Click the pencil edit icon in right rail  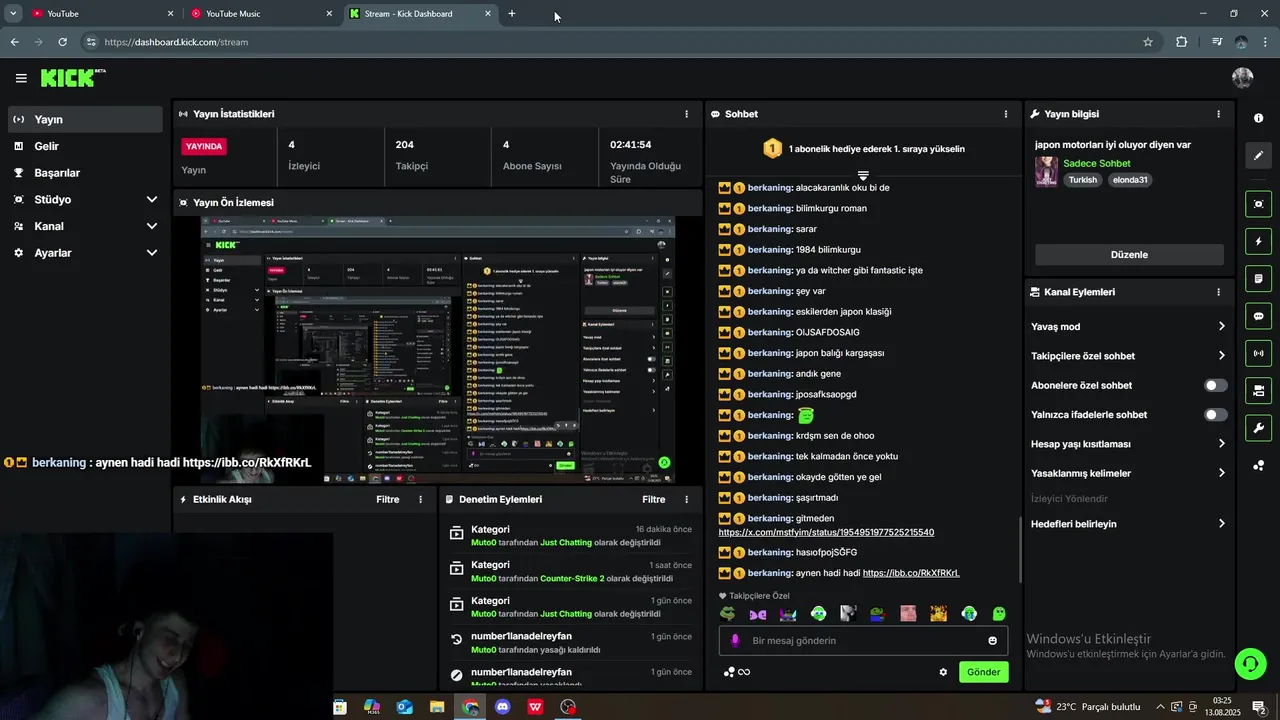point(1258,156)
